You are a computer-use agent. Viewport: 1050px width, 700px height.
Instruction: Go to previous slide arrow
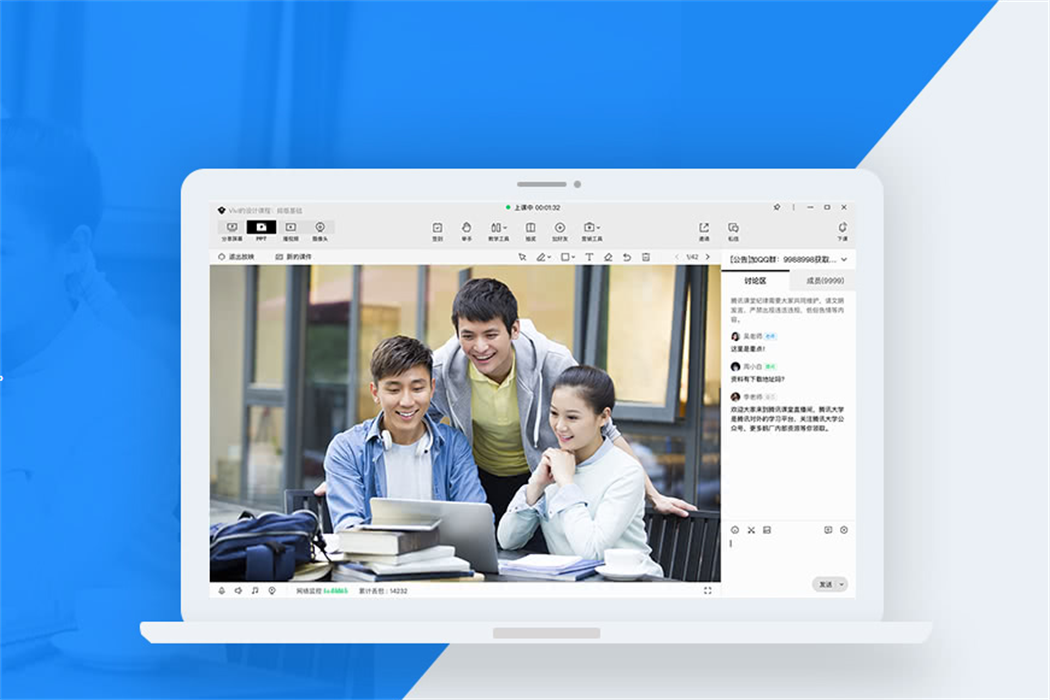(677, 257)
